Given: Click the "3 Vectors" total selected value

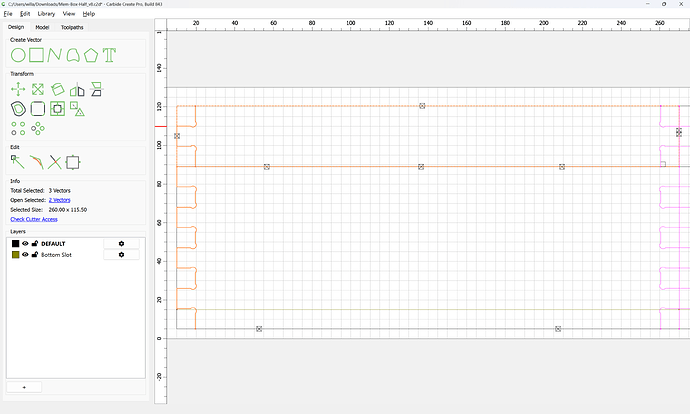Looking at the screenshot, I should (59, 191).
